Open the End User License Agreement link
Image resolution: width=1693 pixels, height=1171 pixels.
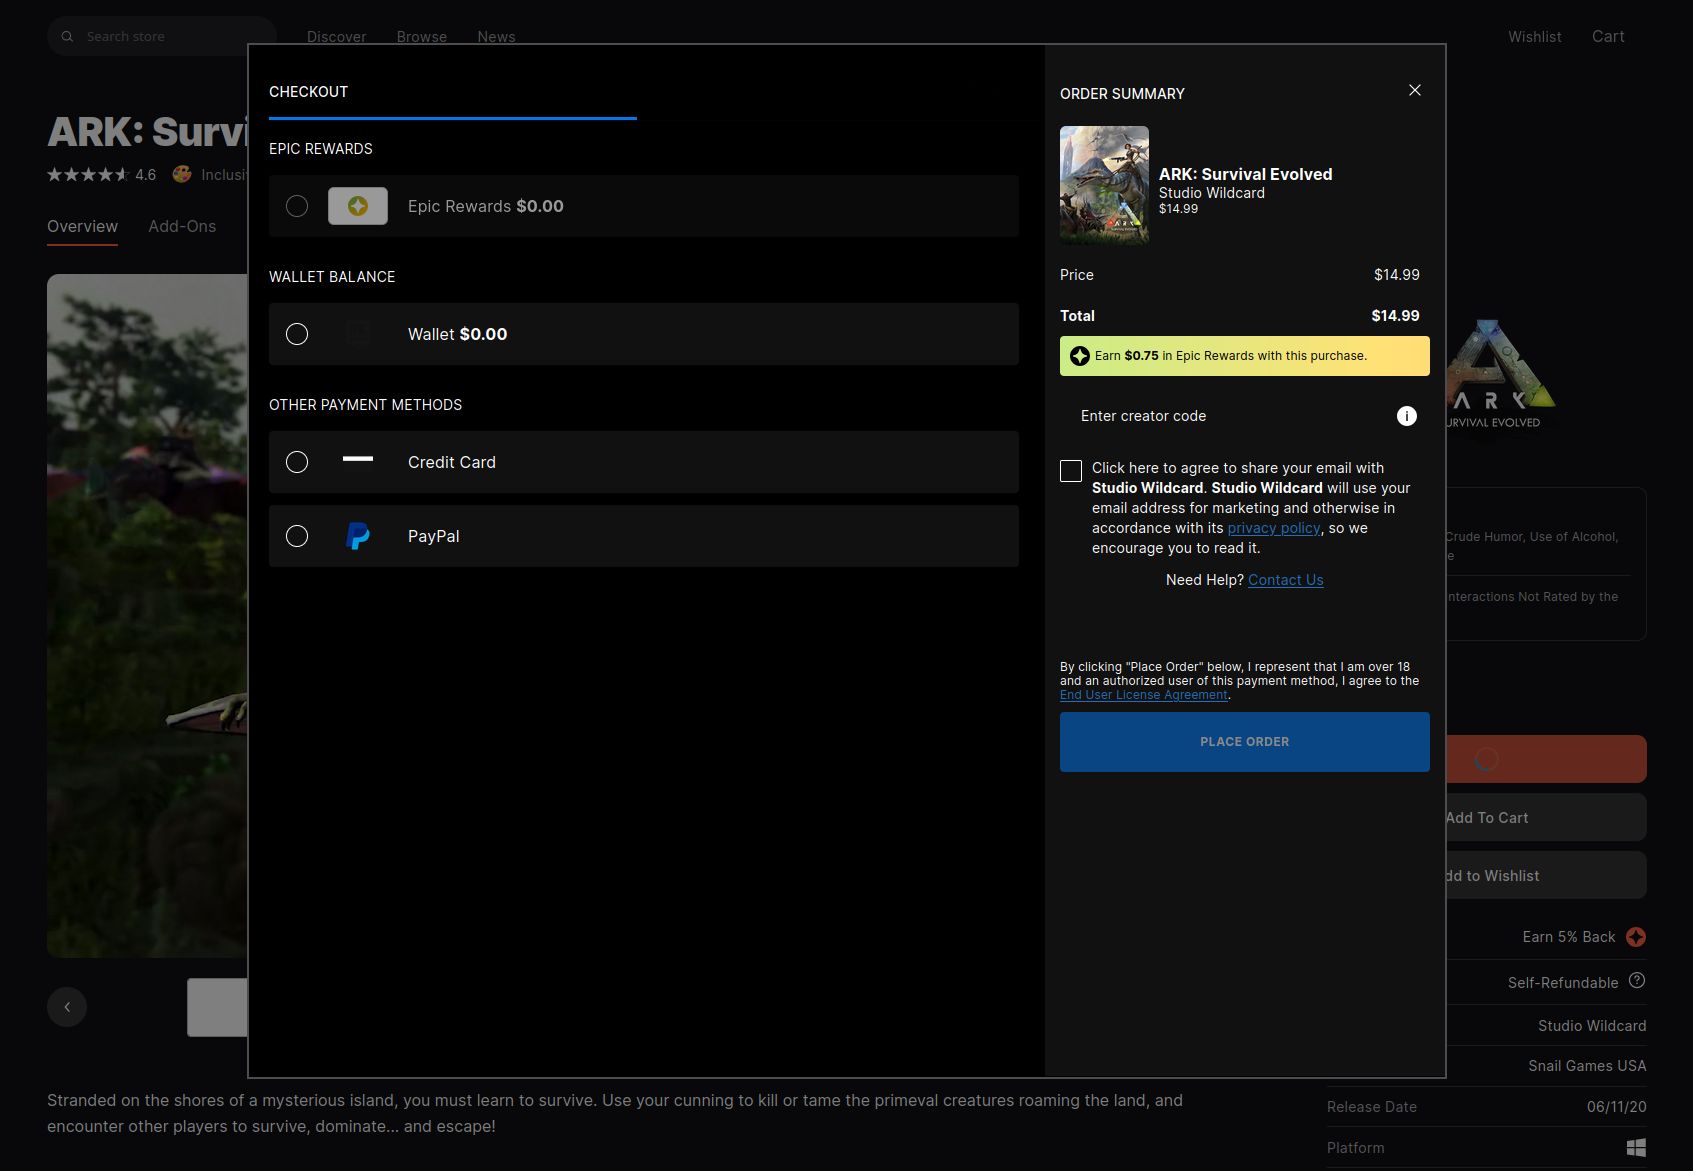pyautogui.click(x=1144, y=695)
